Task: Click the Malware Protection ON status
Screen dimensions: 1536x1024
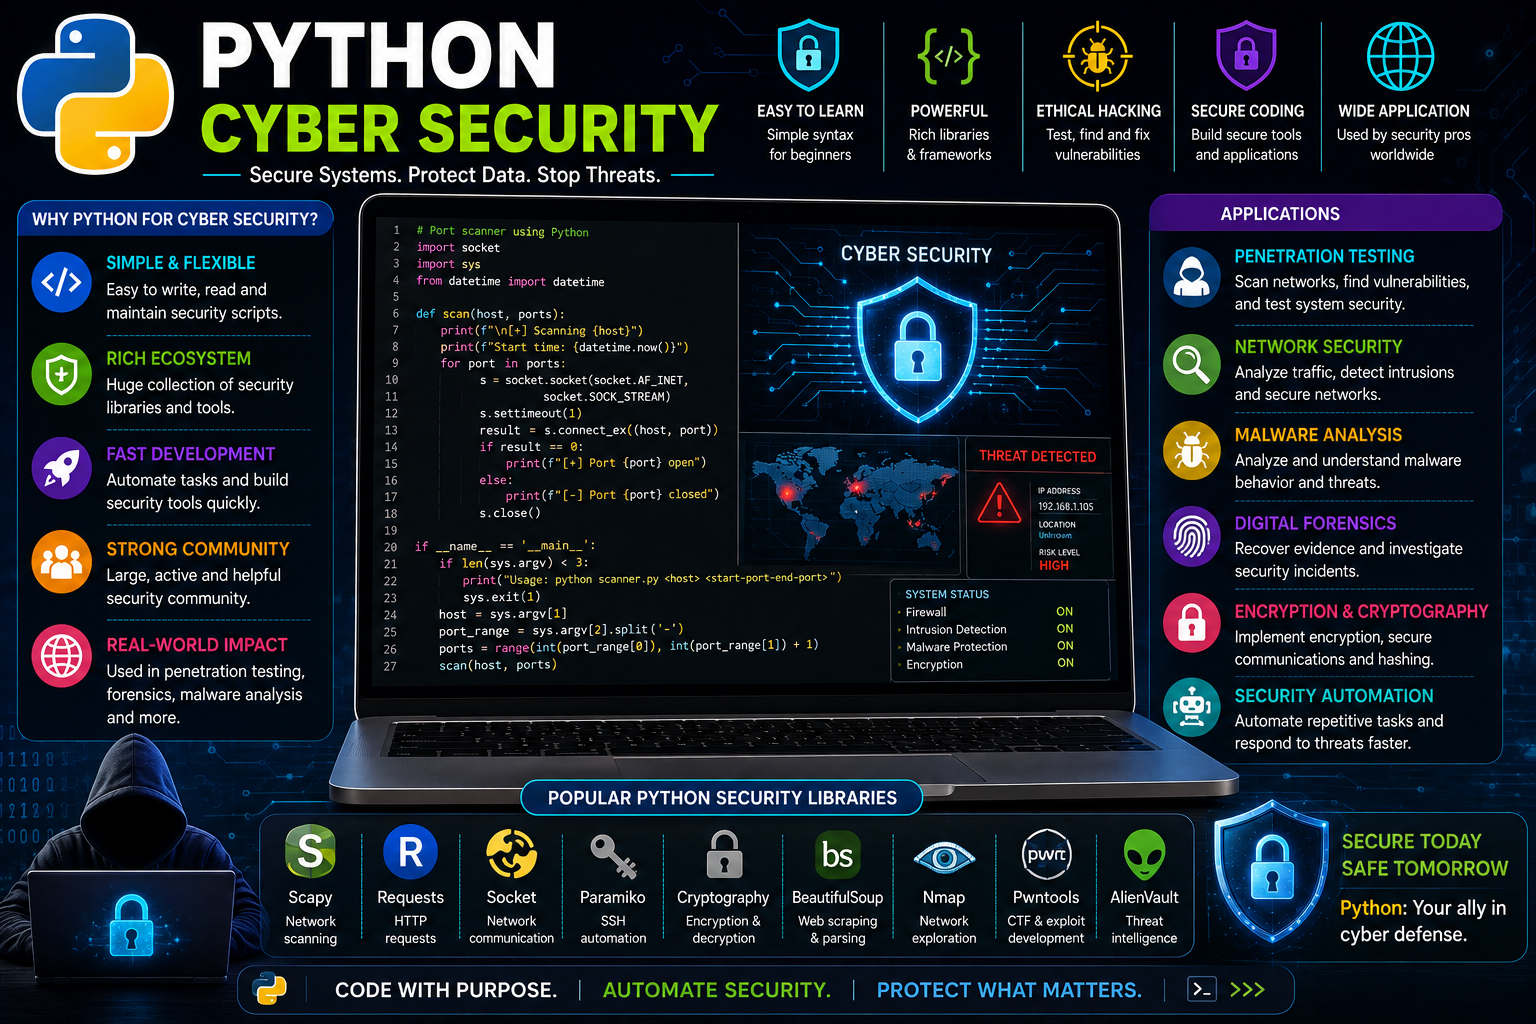Action: (1065, 646)
